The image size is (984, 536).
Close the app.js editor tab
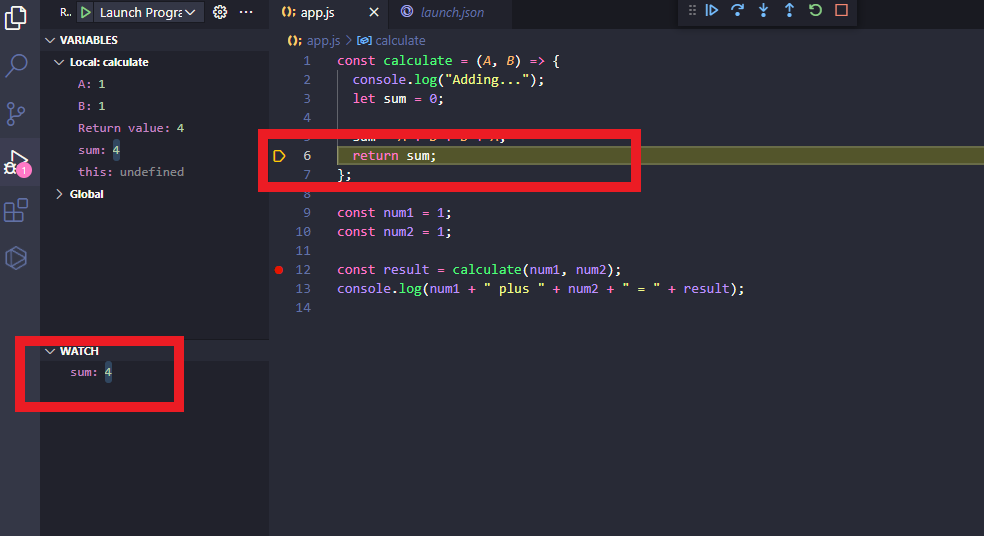(x=374, y=12)
